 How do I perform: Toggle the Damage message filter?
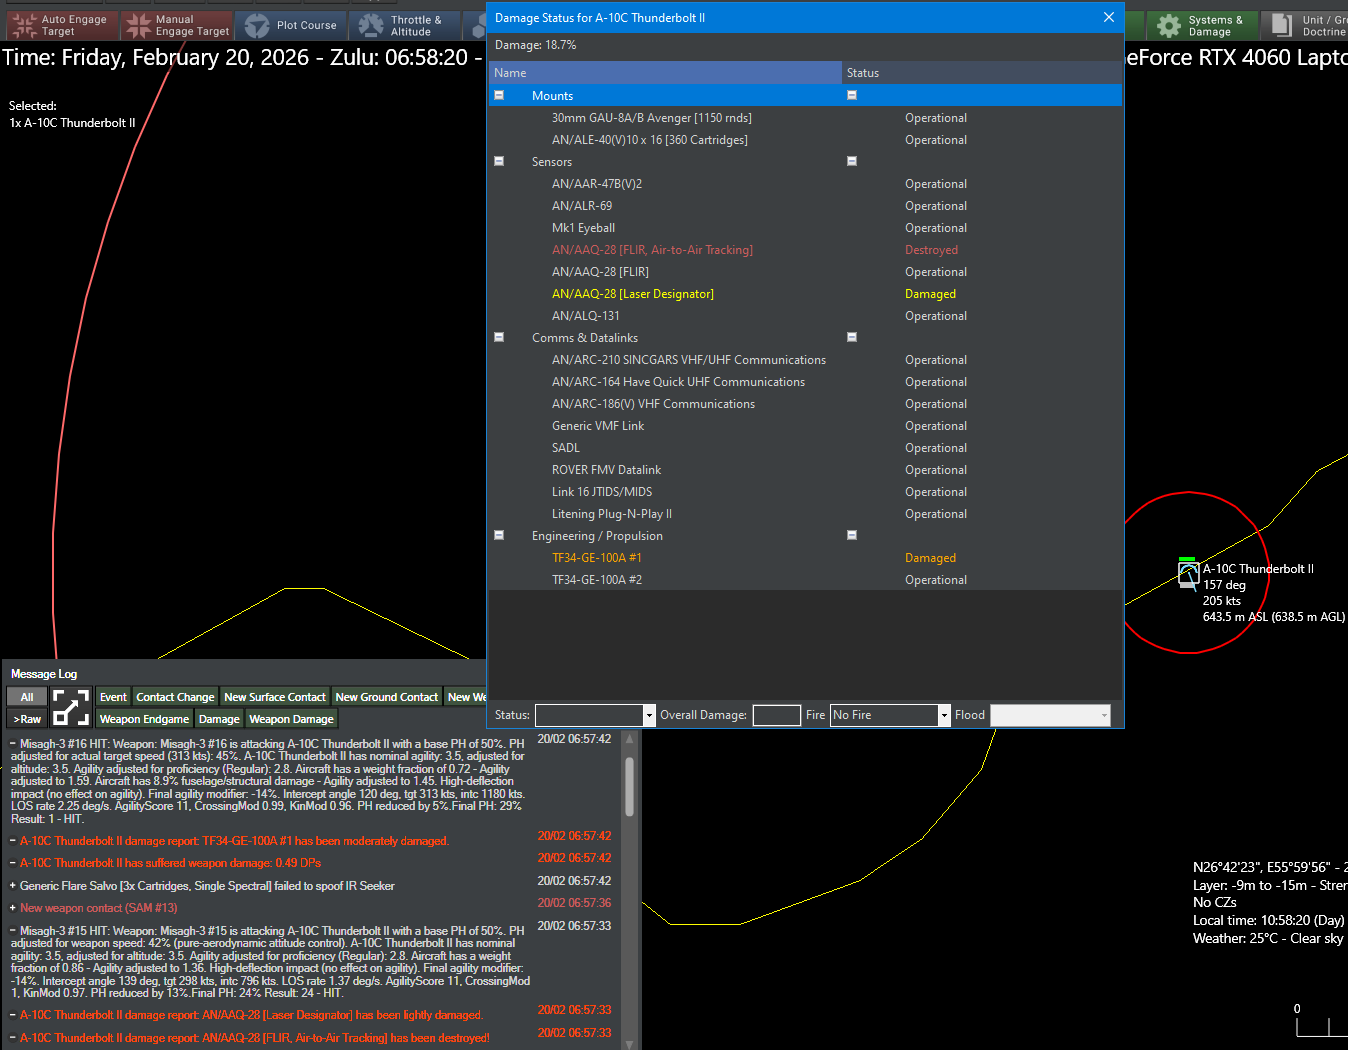(x=219, y=719)
